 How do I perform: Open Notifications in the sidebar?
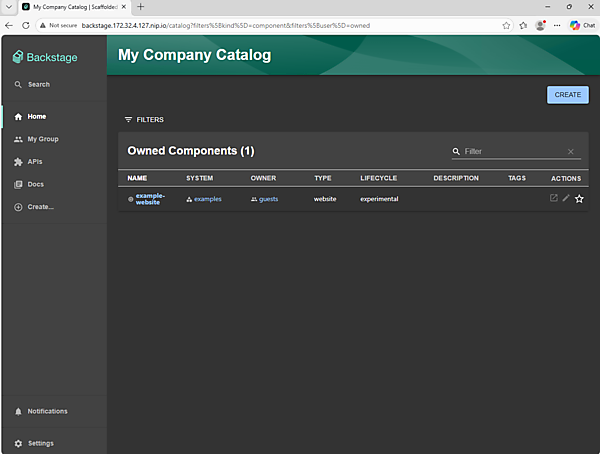[x=47, y=411]
